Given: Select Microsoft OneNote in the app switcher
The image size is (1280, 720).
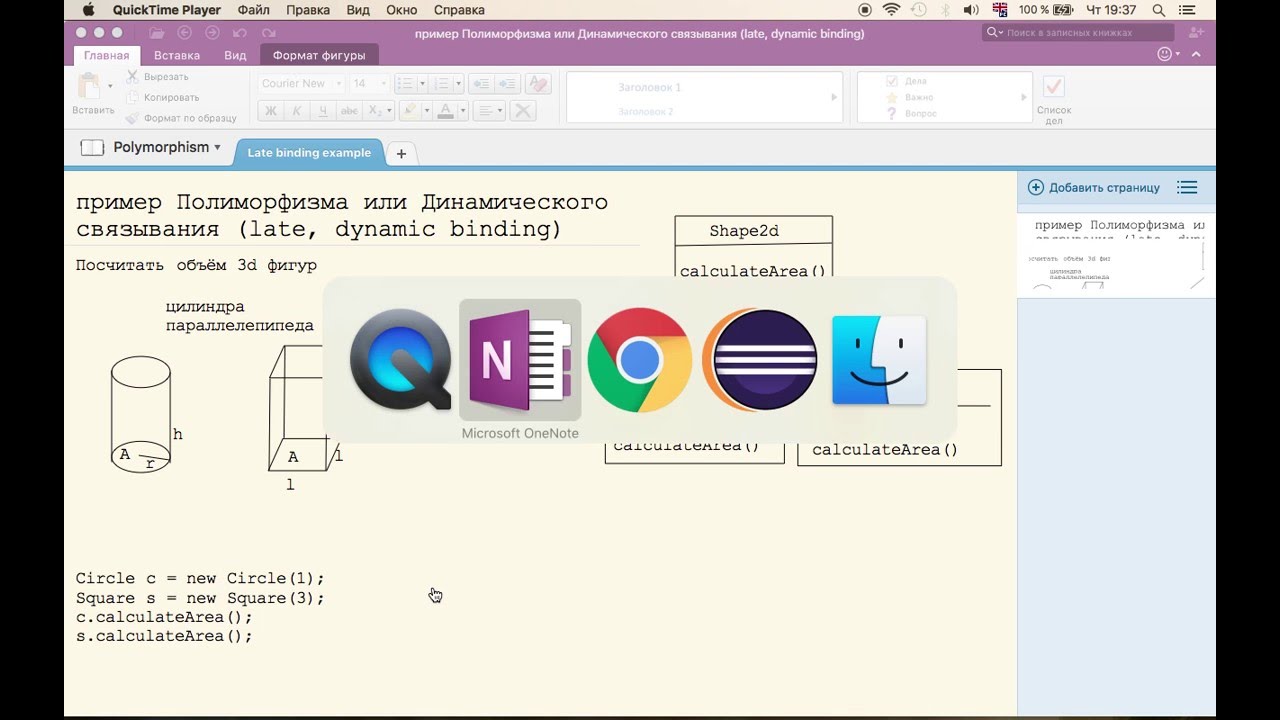Looking at the screenshot, I should click(x=520, y=360).
